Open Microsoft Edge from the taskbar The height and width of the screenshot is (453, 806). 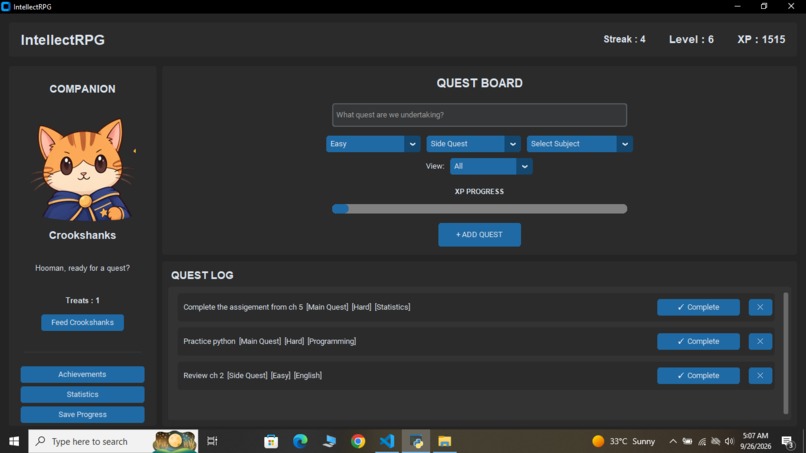300,441
